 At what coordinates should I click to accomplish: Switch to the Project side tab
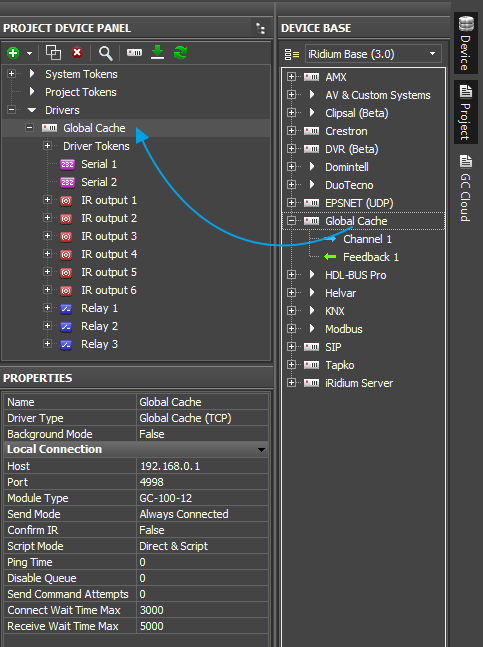[466, 112]
